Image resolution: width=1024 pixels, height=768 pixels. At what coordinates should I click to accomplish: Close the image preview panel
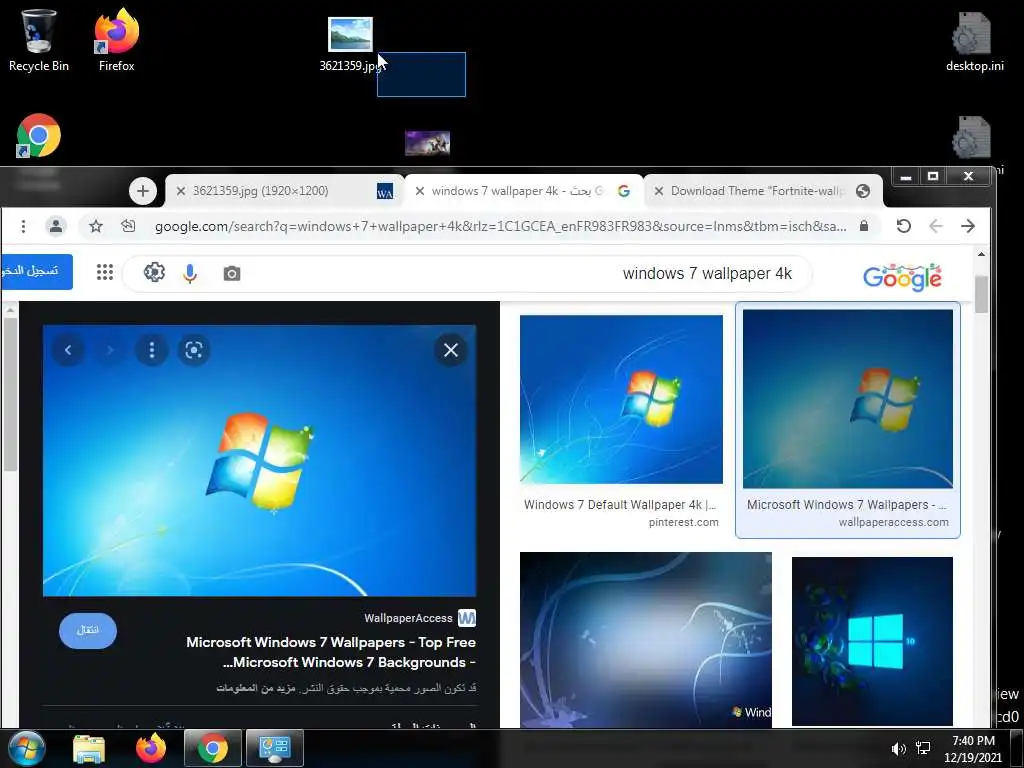pos(451,350)
